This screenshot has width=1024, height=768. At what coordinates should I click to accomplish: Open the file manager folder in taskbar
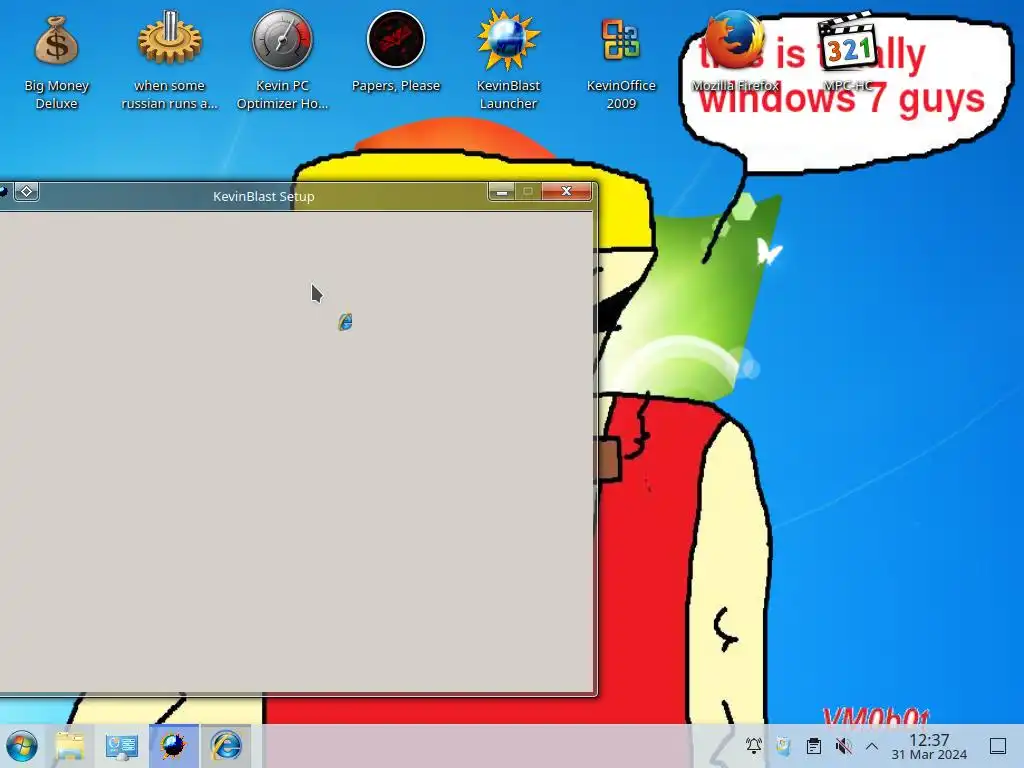(x=70, y=746)
